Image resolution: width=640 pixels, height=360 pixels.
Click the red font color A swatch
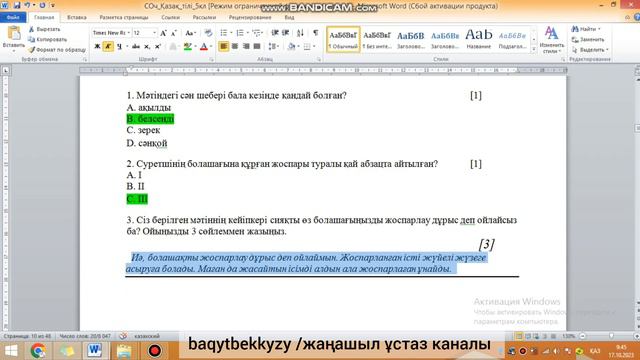pyautogui.click(x=204, y=47)
